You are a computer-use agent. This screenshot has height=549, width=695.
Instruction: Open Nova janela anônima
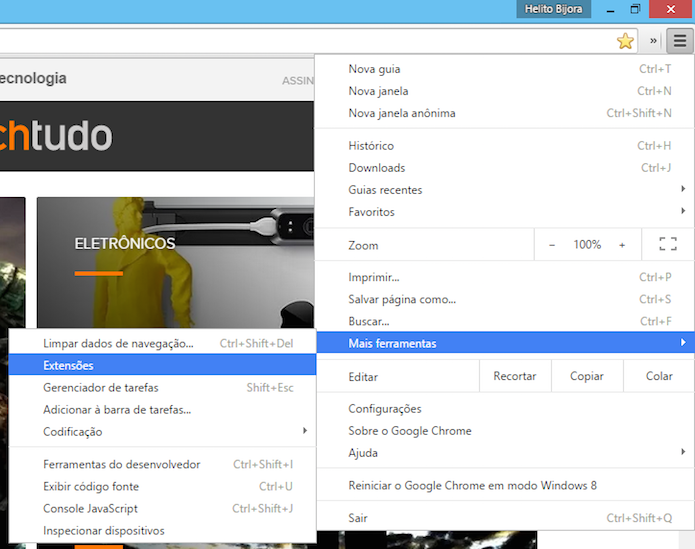click(504, 113)
